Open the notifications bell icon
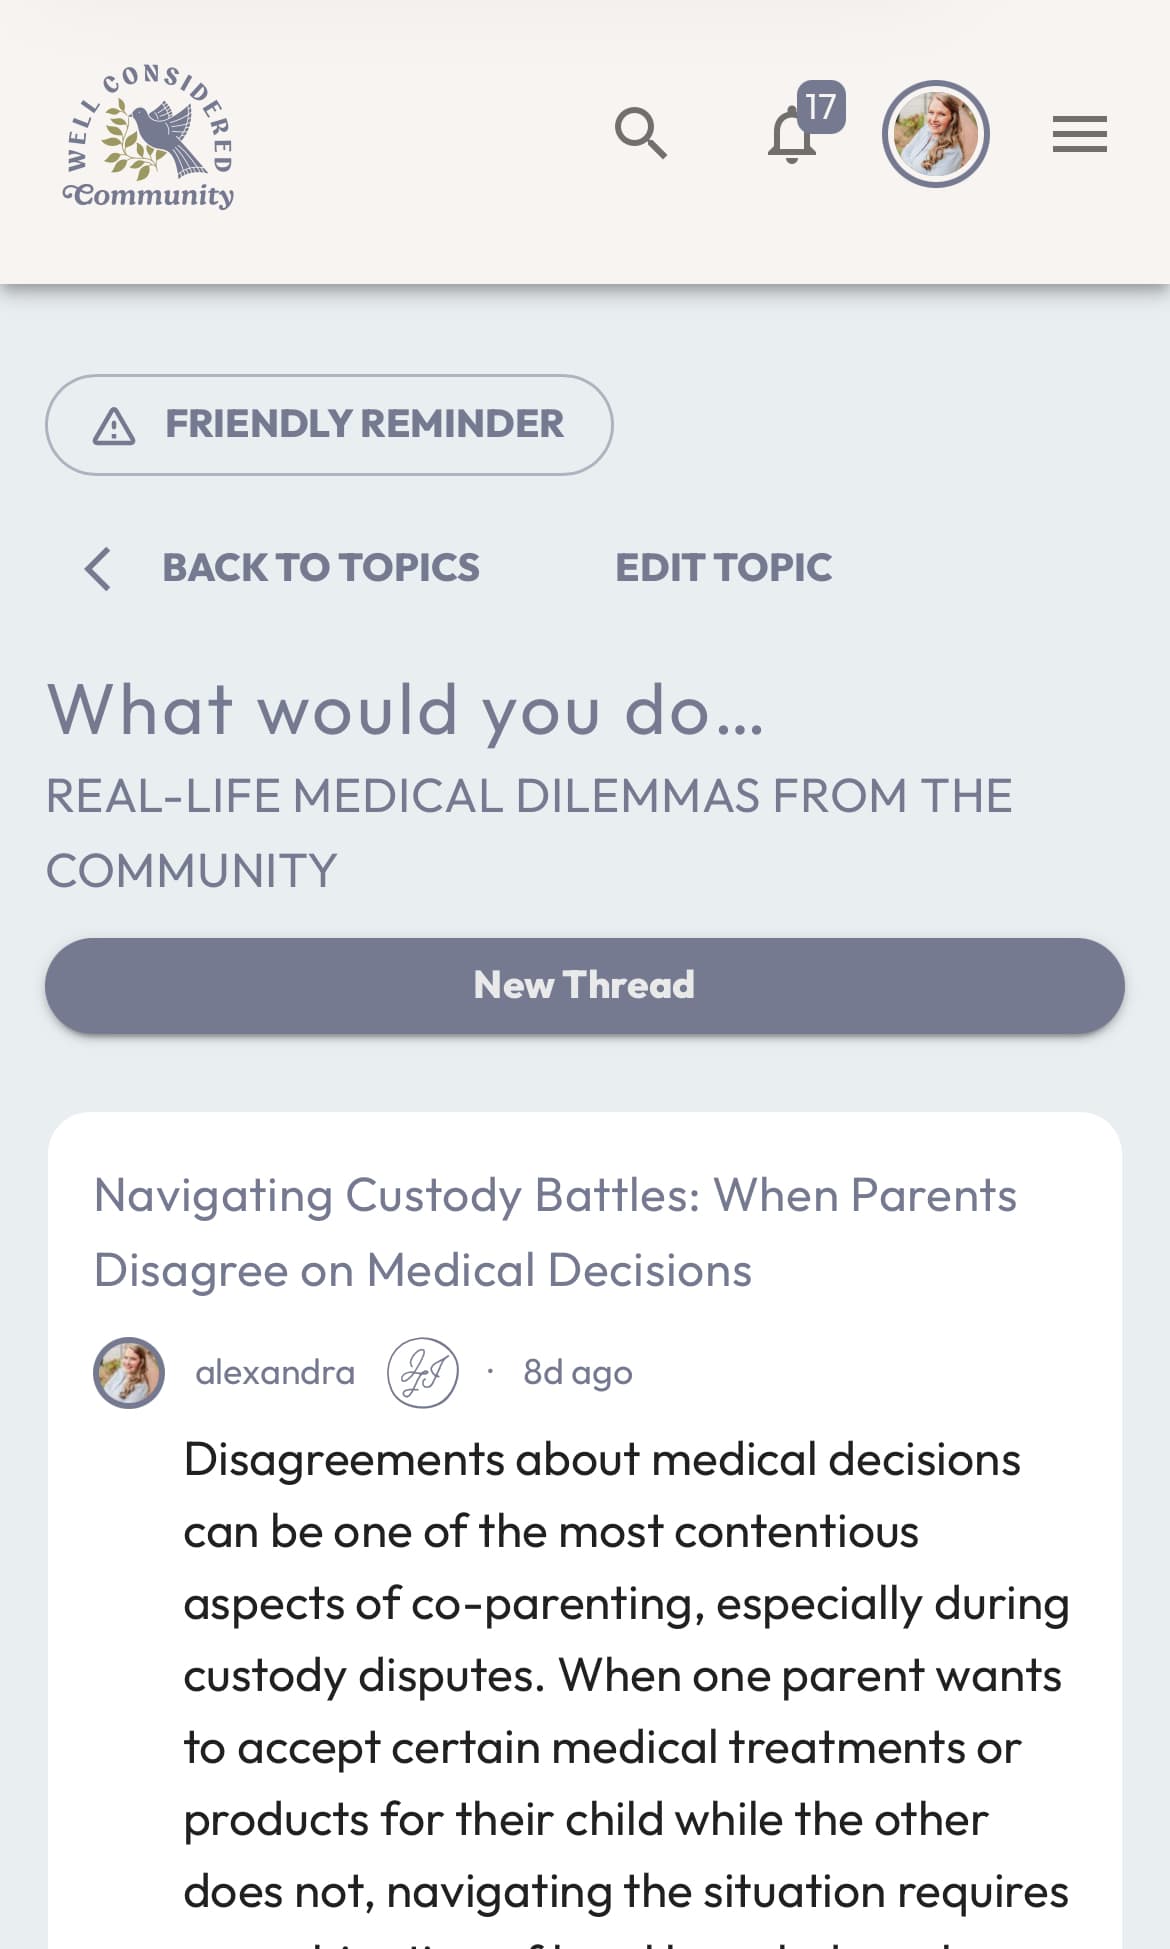This screenshot has width=1170, height=1949. pos(791,137)
